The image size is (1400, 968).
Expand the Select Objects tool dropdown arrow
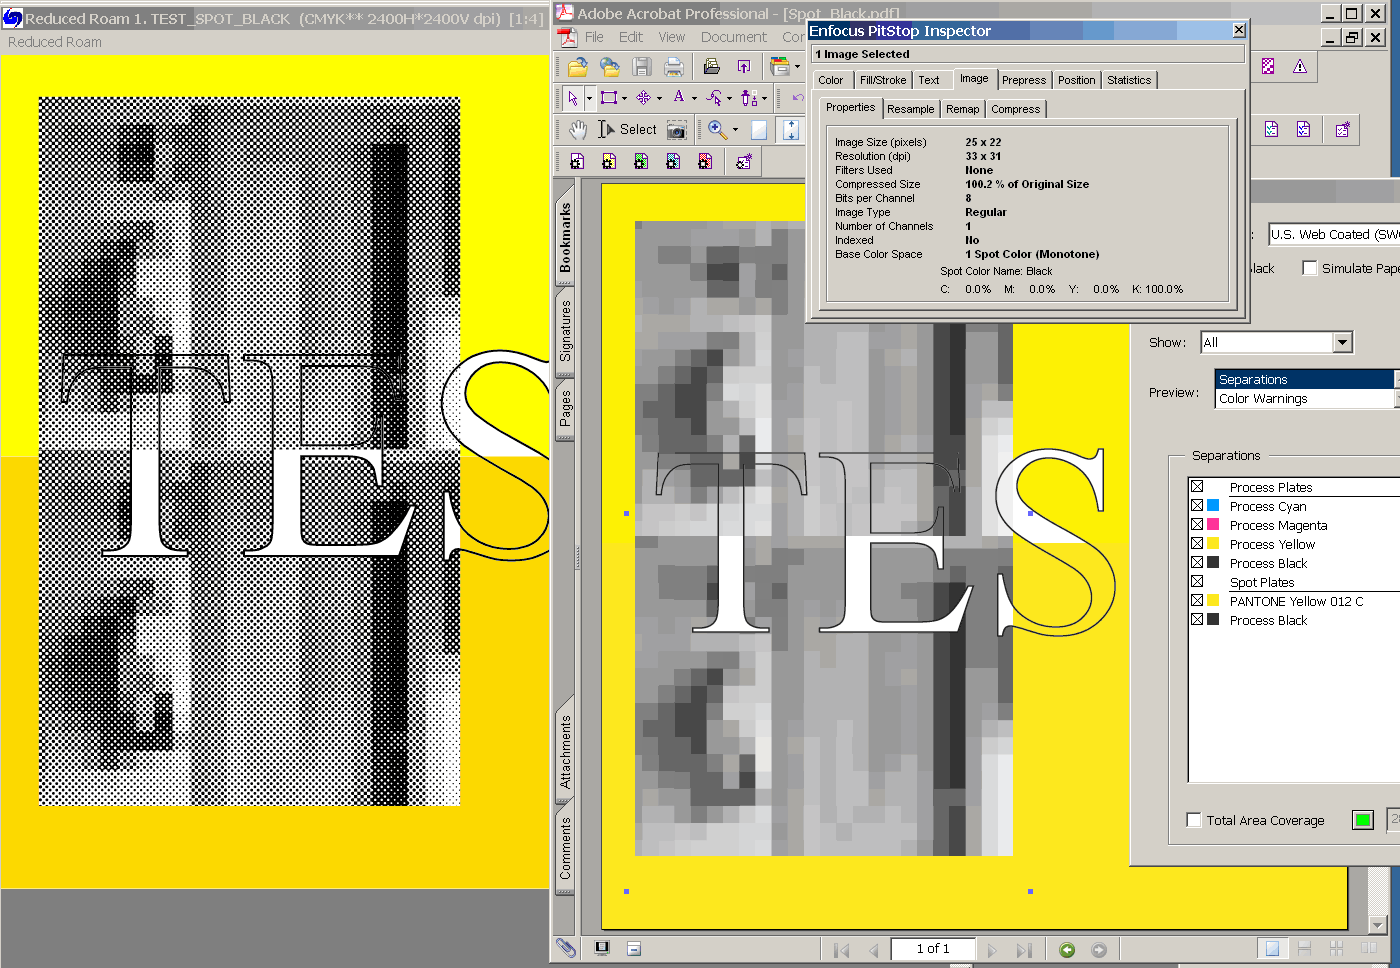(x=589, y=99)
